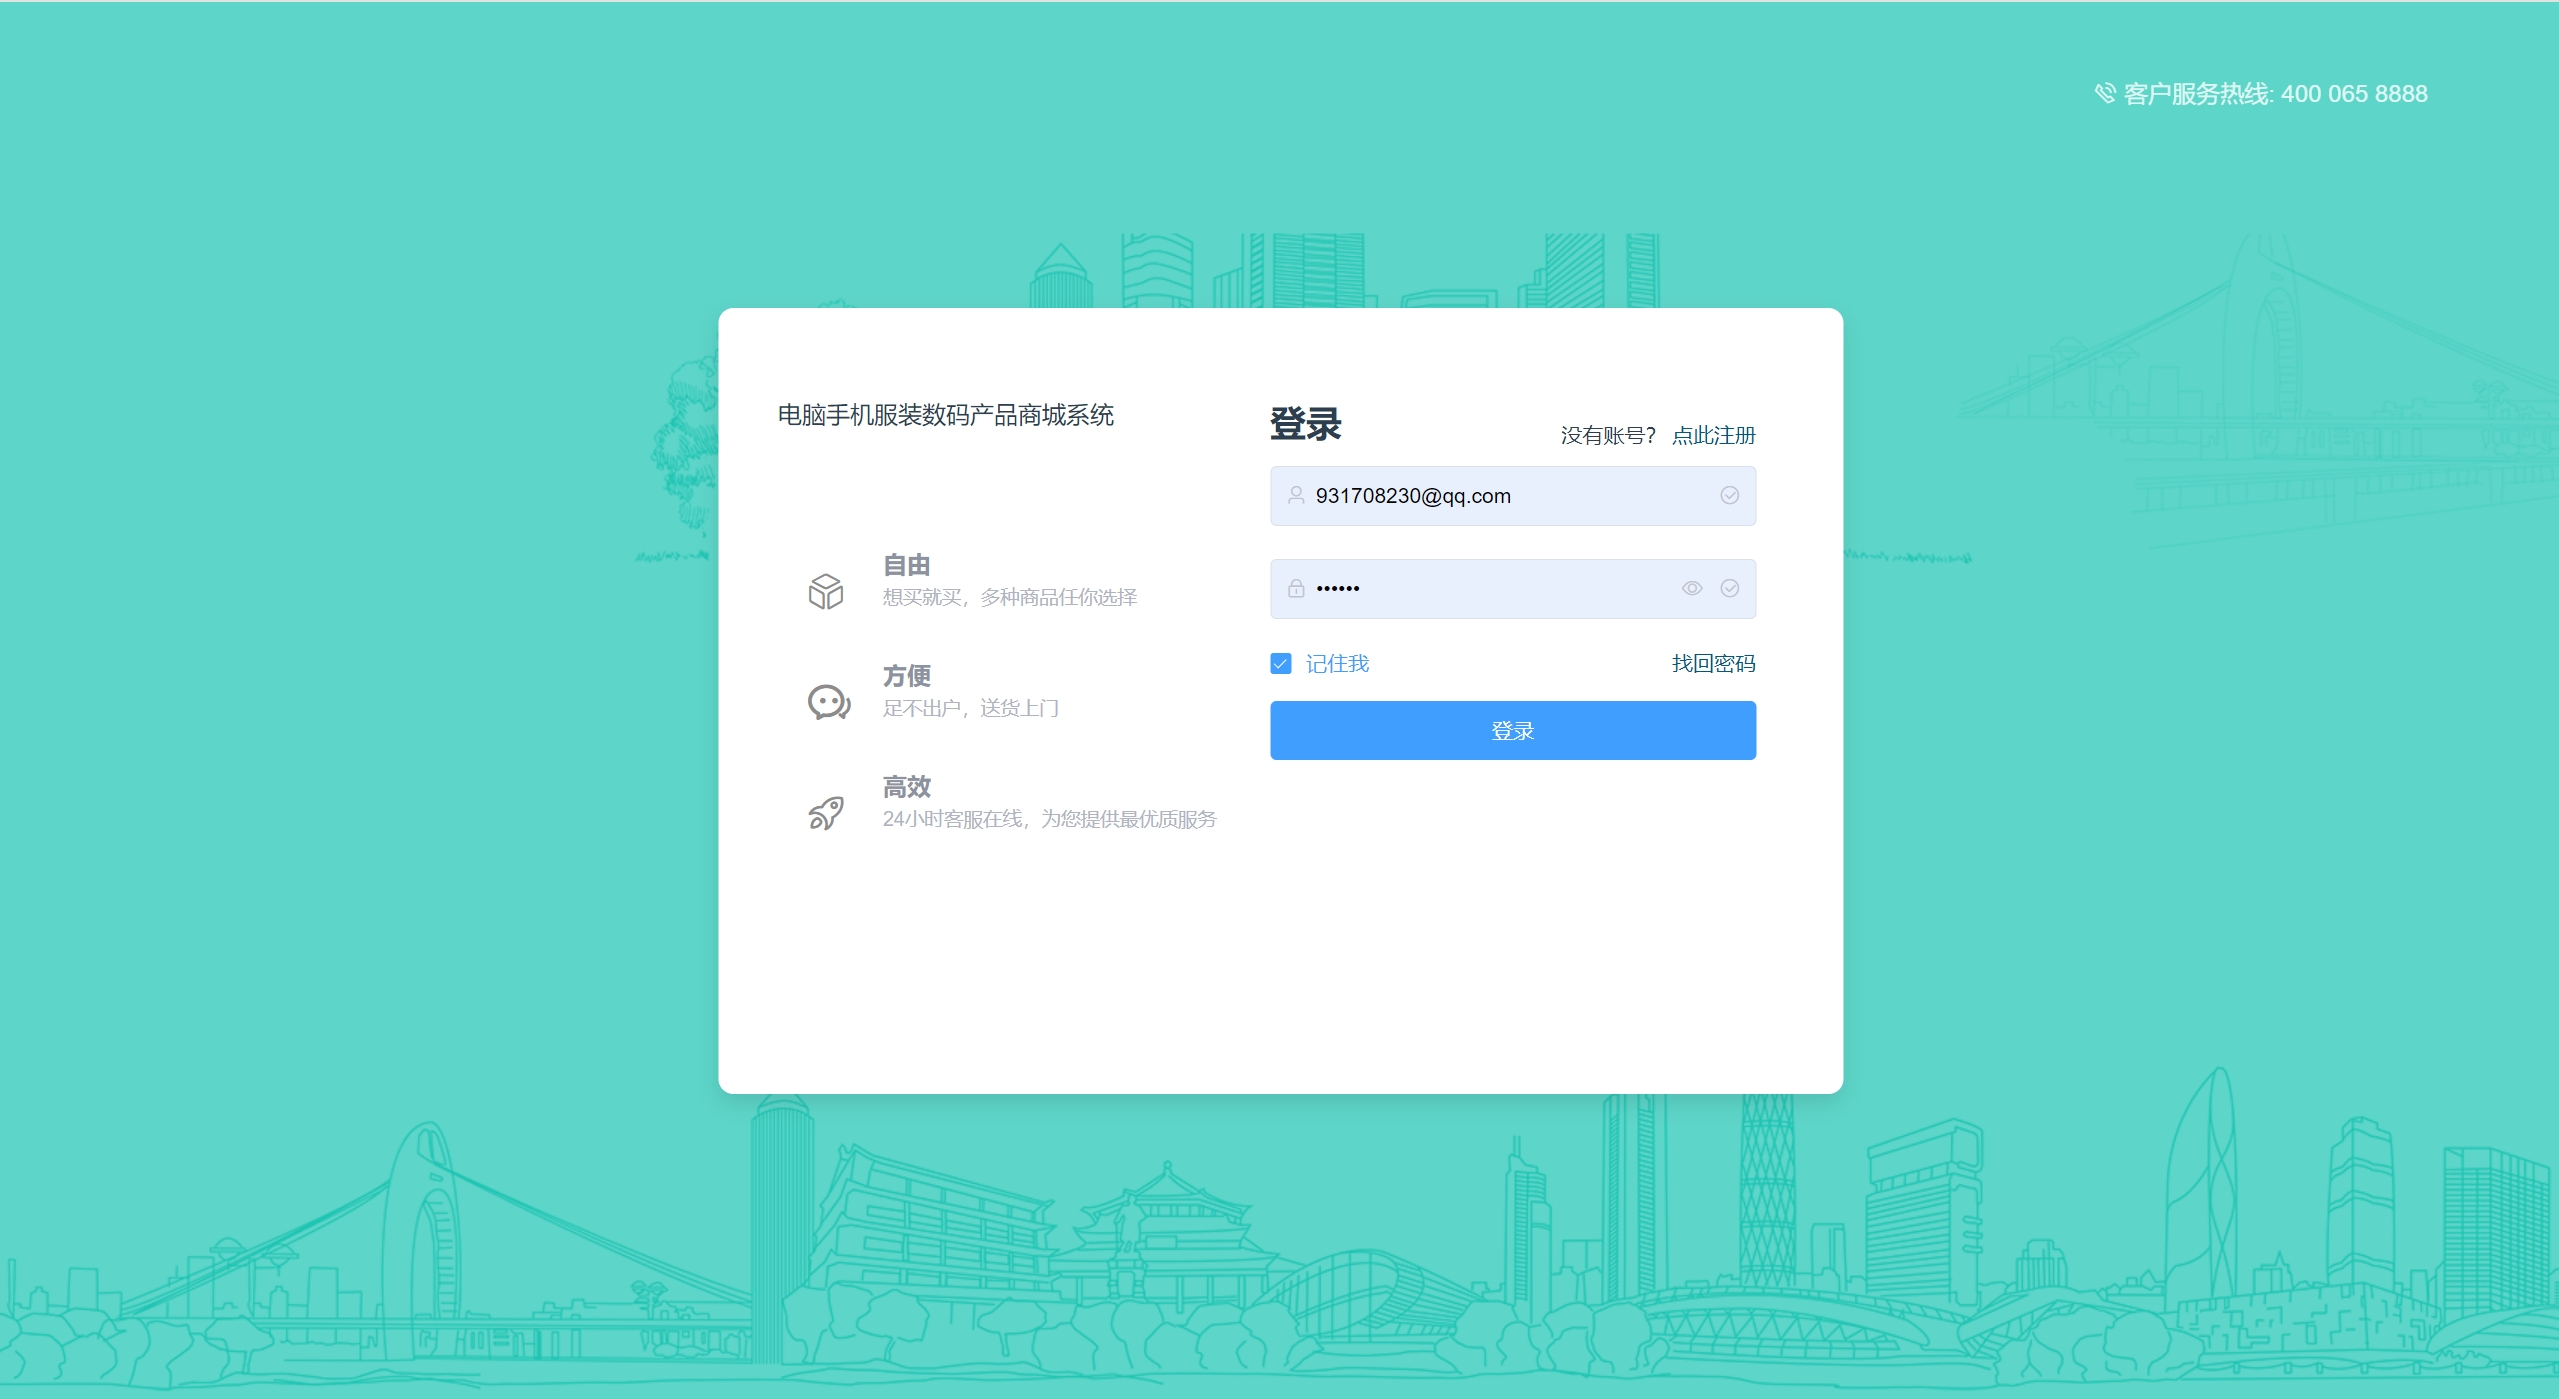Click the validation checkmark in the email field
The width and height of the screenshot is (2559, 1399).
1729,495
